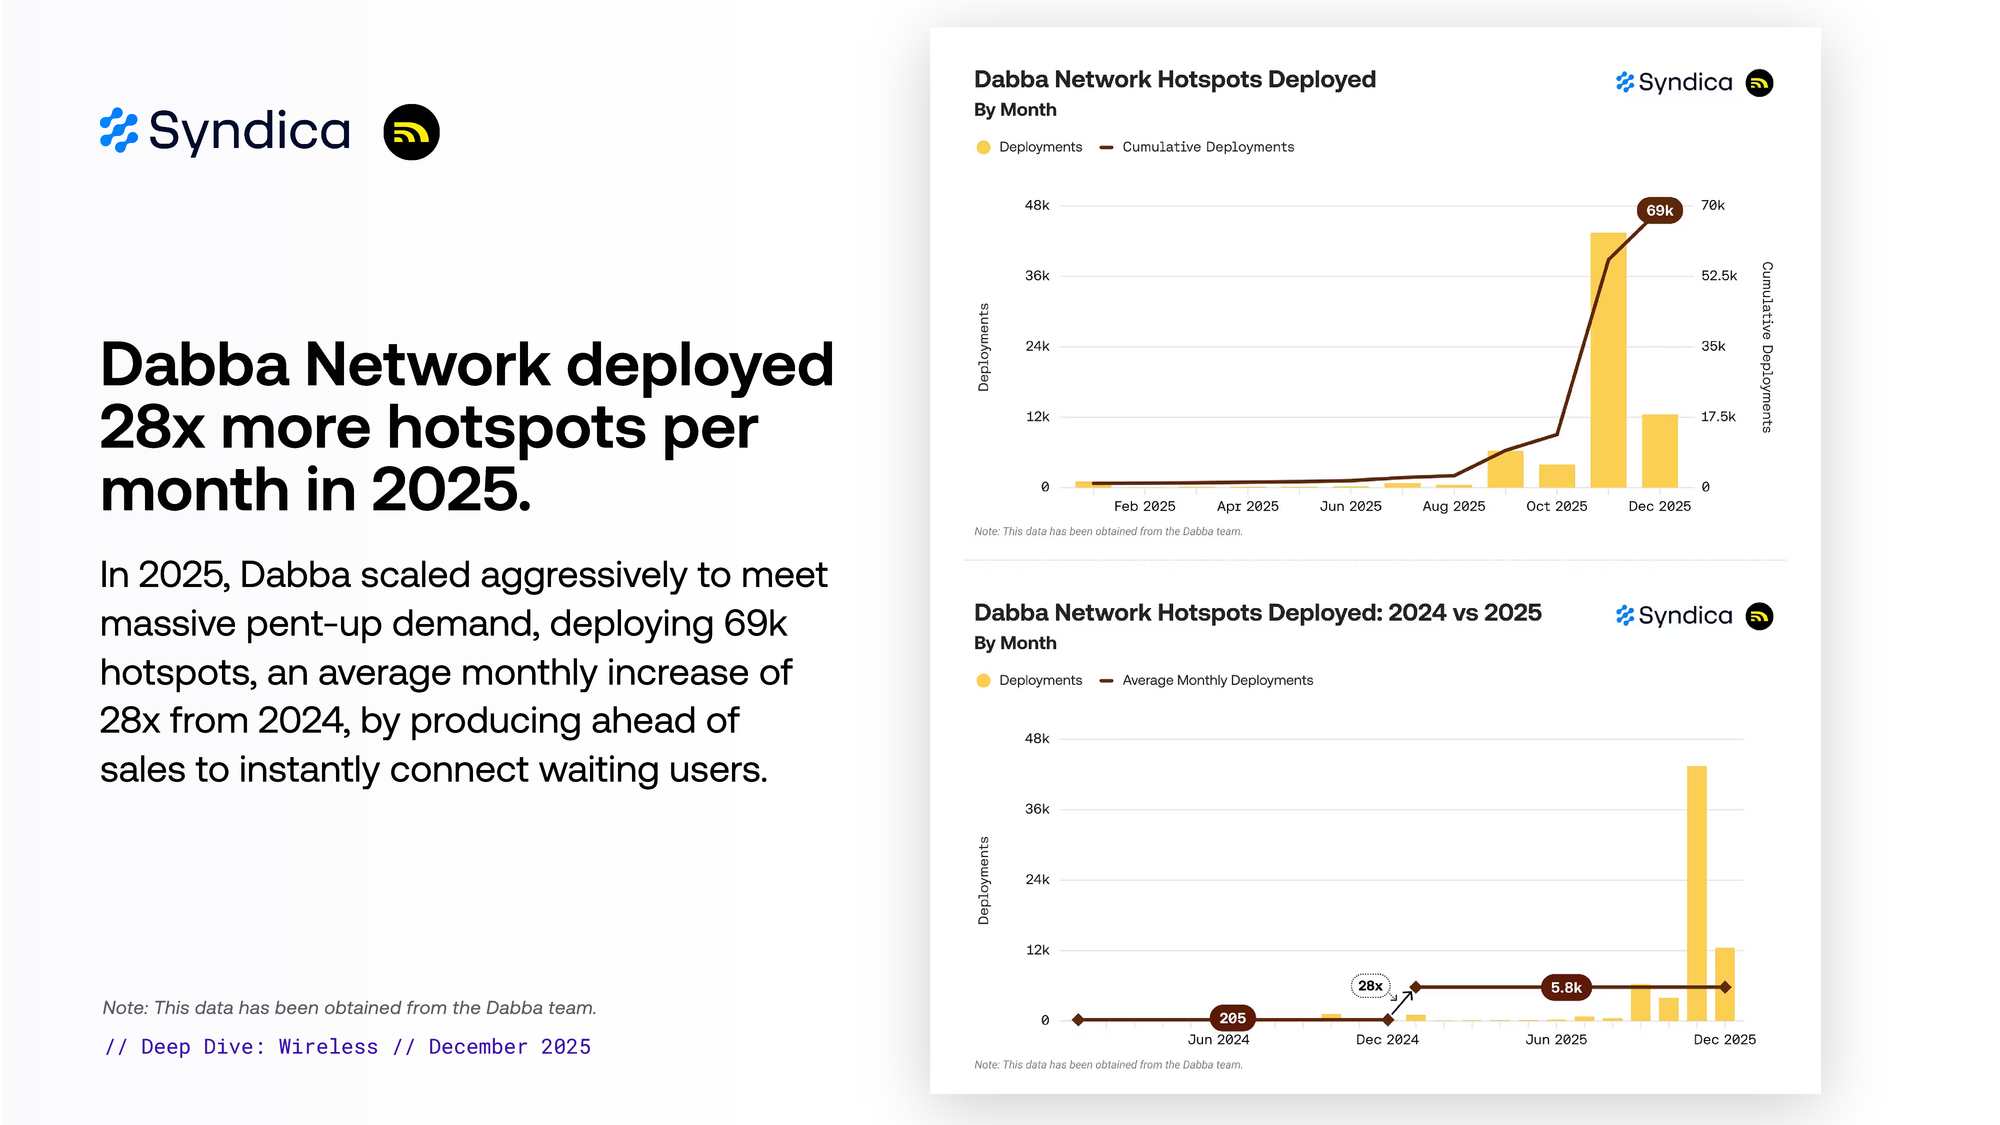Image resolution: width=2000 pixels, height=1125 pixels.
Task: Click the 69k cumulative data label
Action: point(1659,210)
